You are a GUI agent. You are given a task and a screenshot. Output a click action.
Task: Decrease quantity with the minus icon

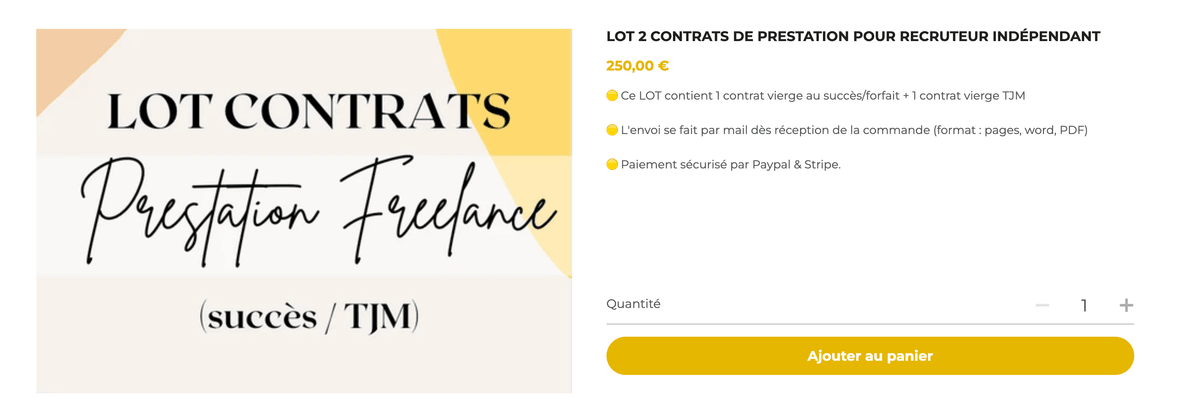1042,305
